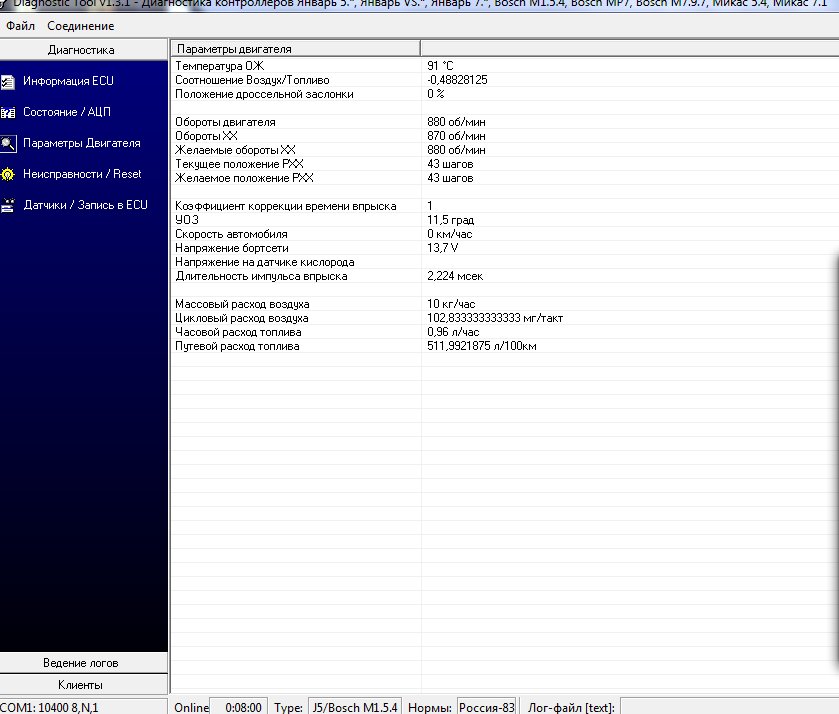The width and height of the screenshot is (839, 714).
Task: Select the Параметры Двигателя magnifier icon
Action: pos(8,143)
